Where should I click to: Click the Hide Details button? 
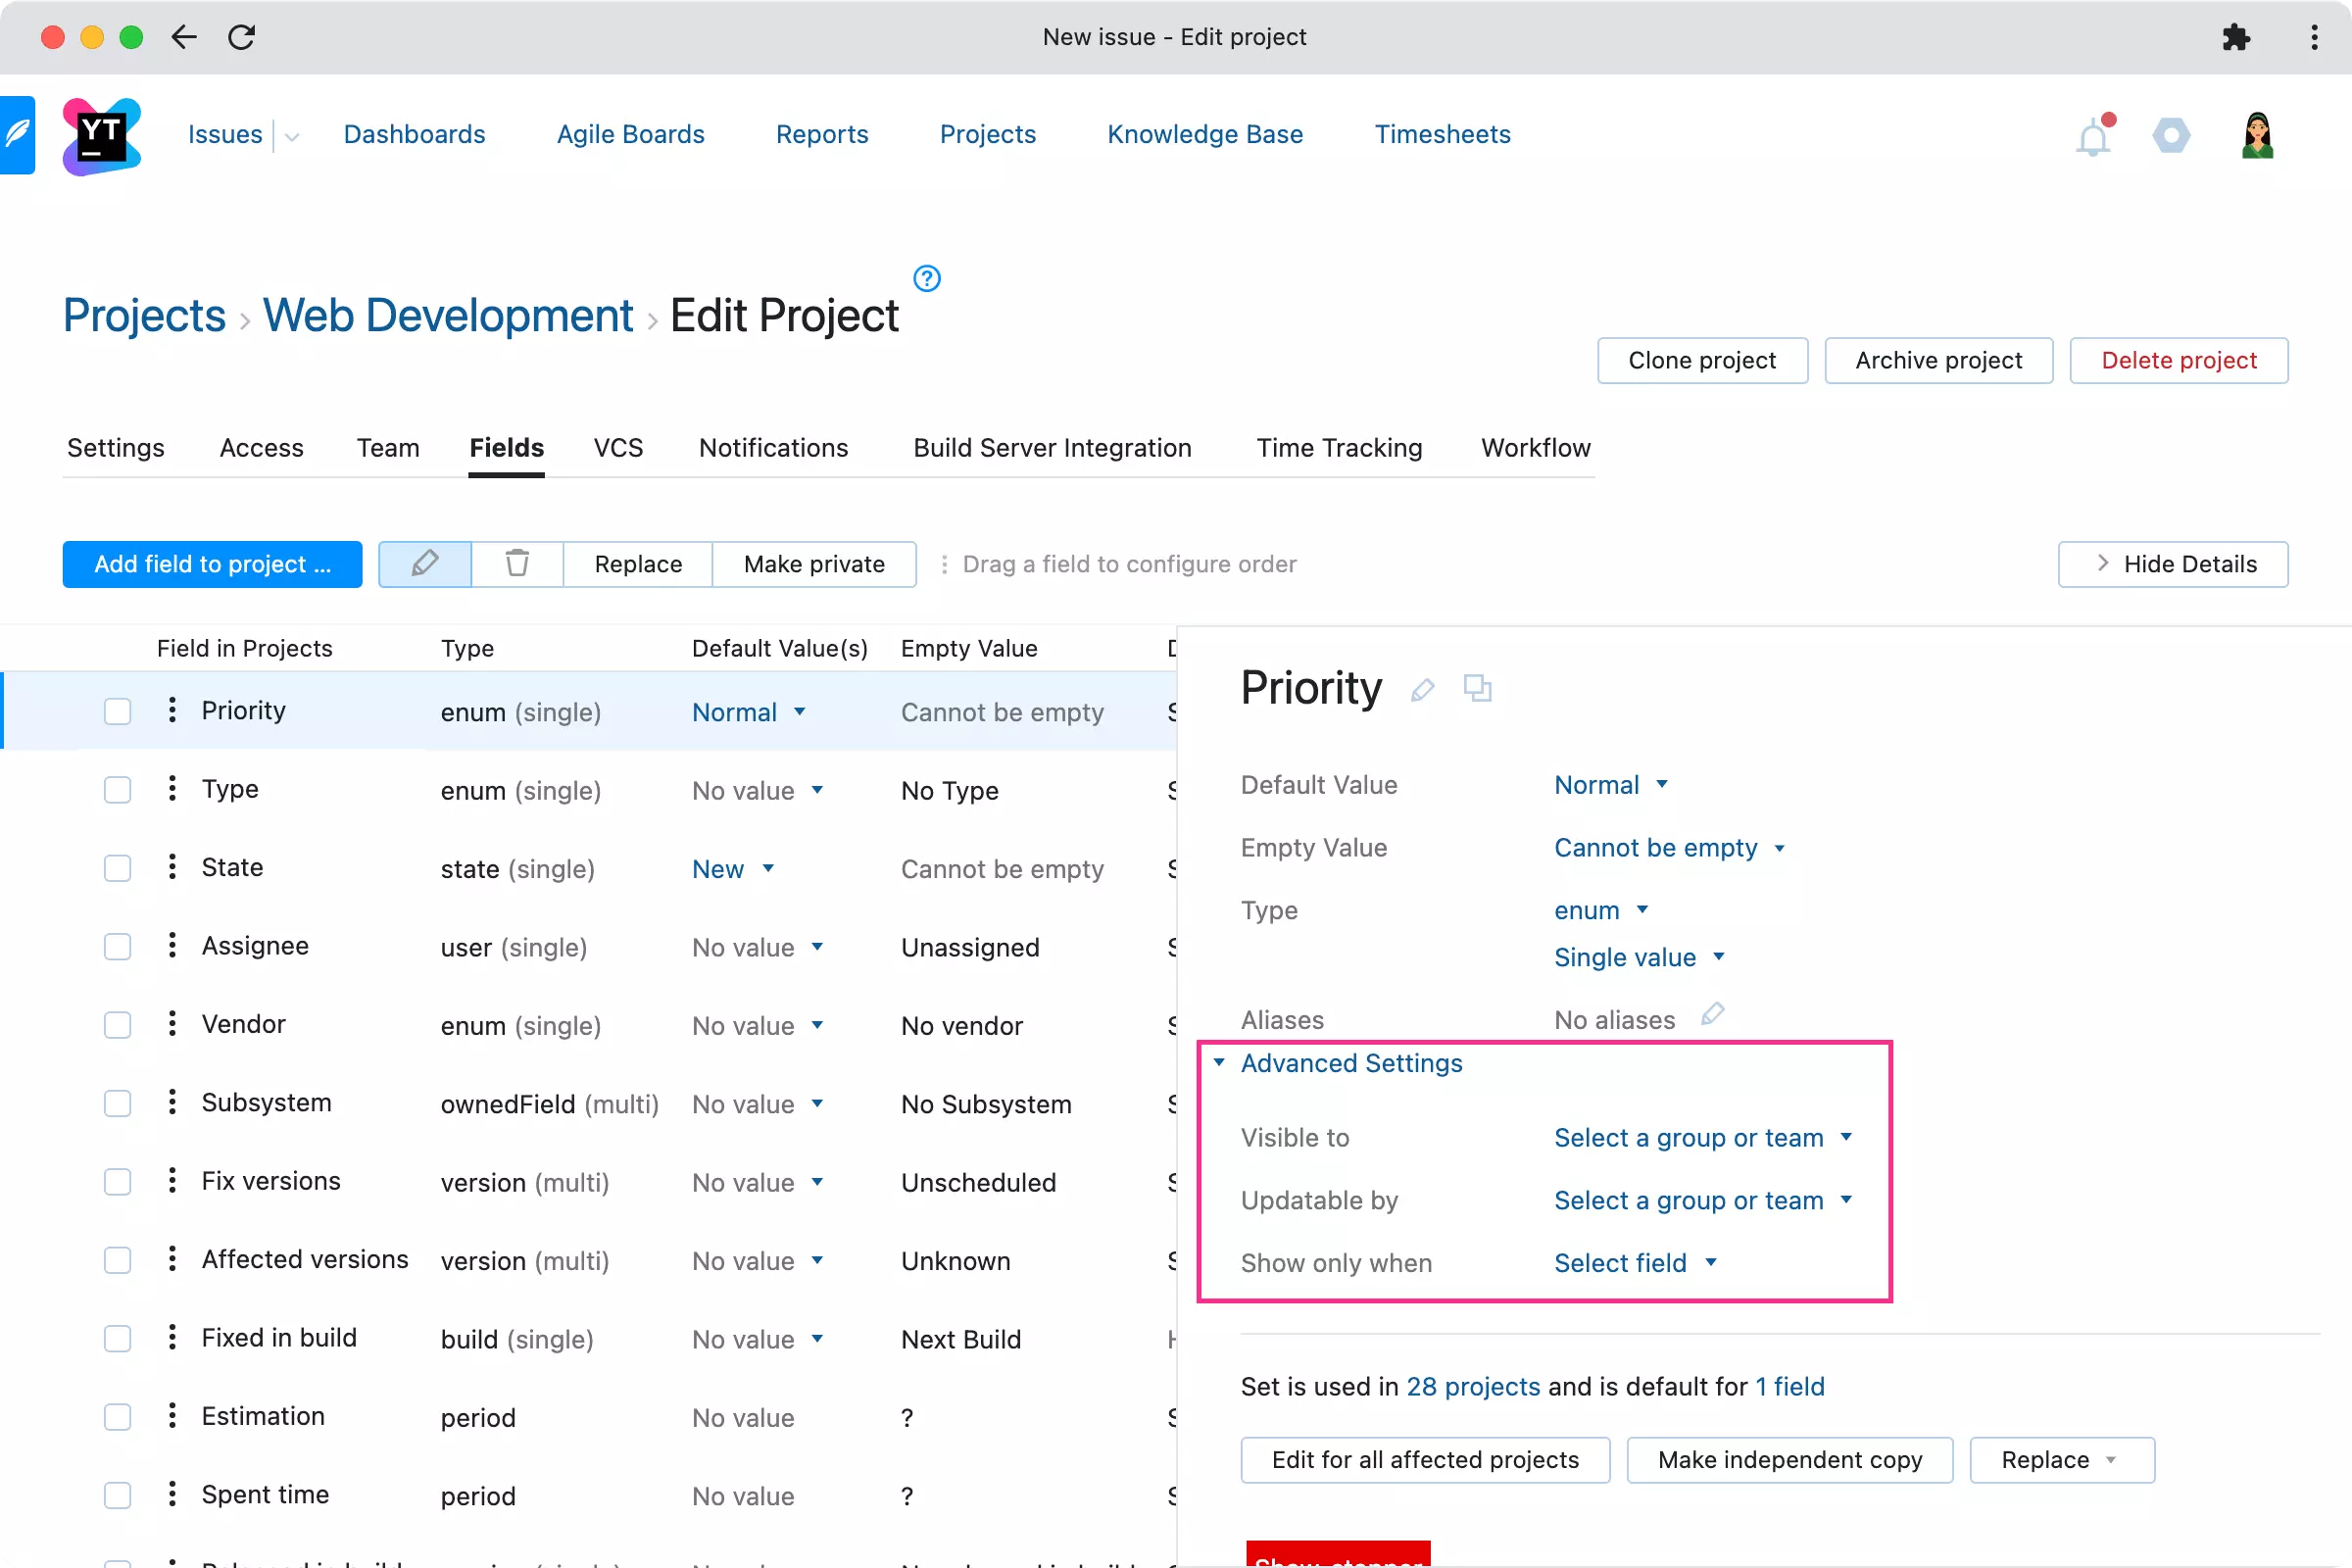pyautogui.click(x=2173, y=564)
